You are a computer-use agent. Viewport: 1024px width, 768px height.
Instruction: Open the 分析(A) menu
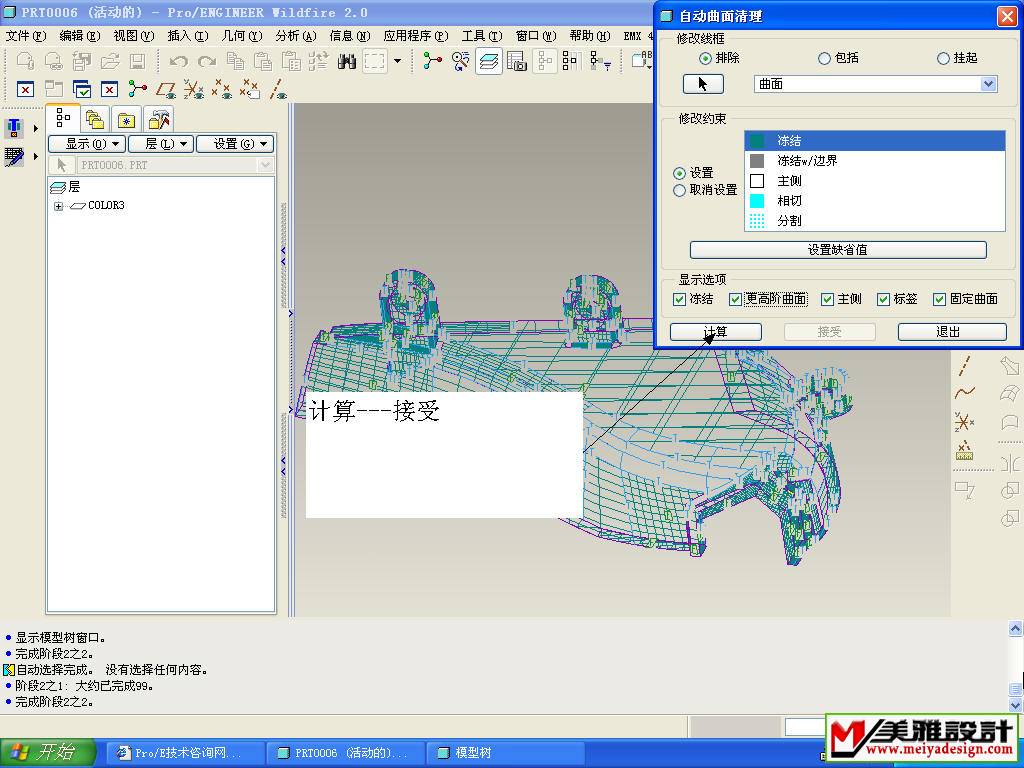(296, 36)
